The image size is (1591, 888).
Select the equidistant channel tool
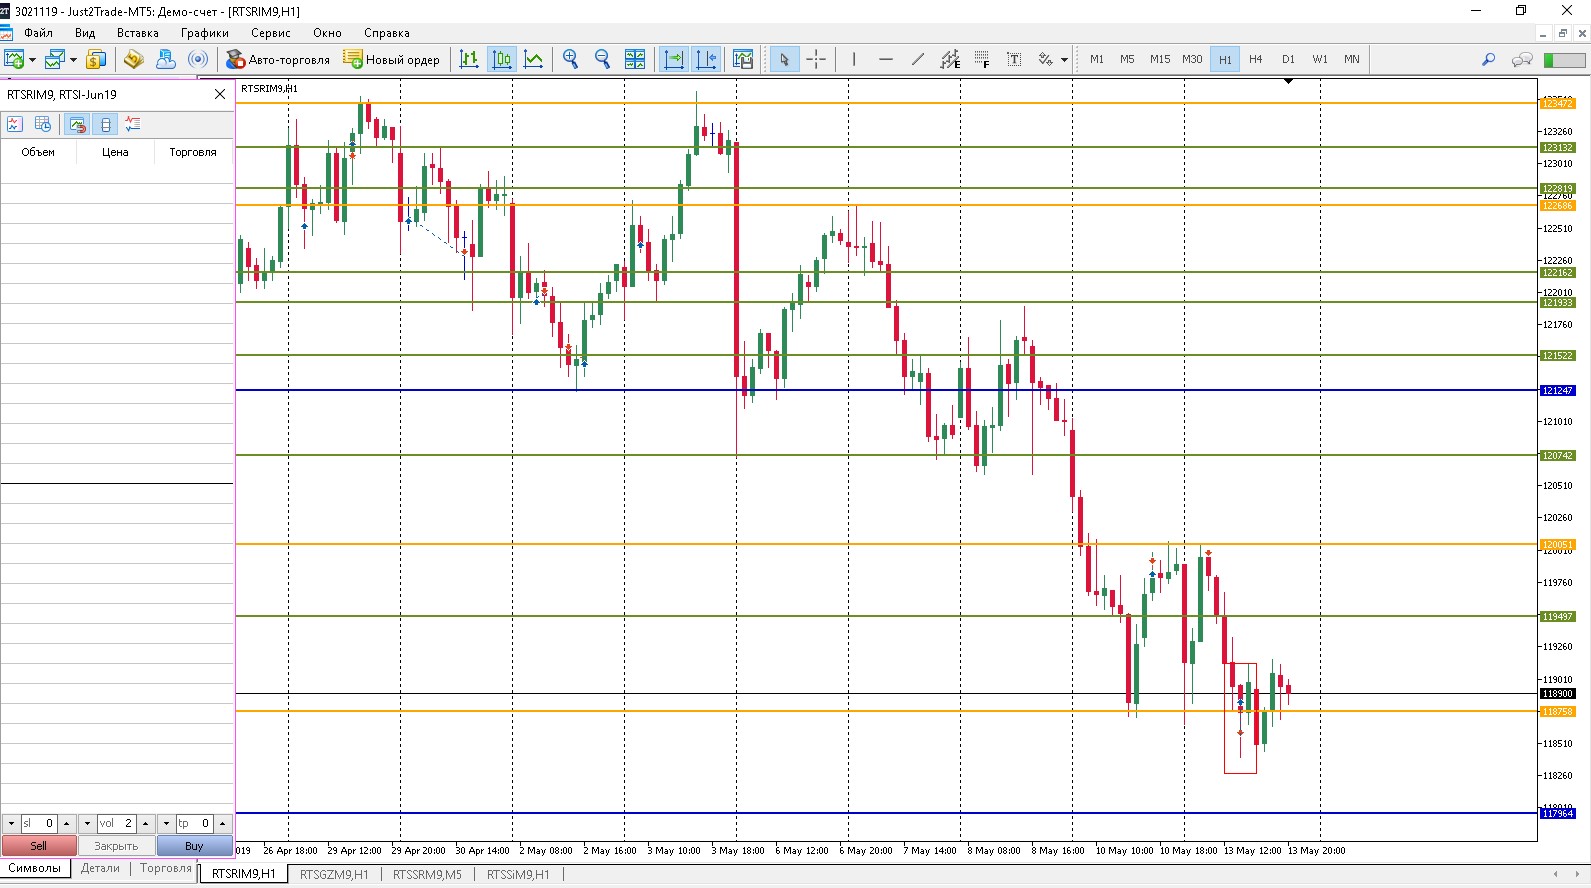tap(950, 59)
